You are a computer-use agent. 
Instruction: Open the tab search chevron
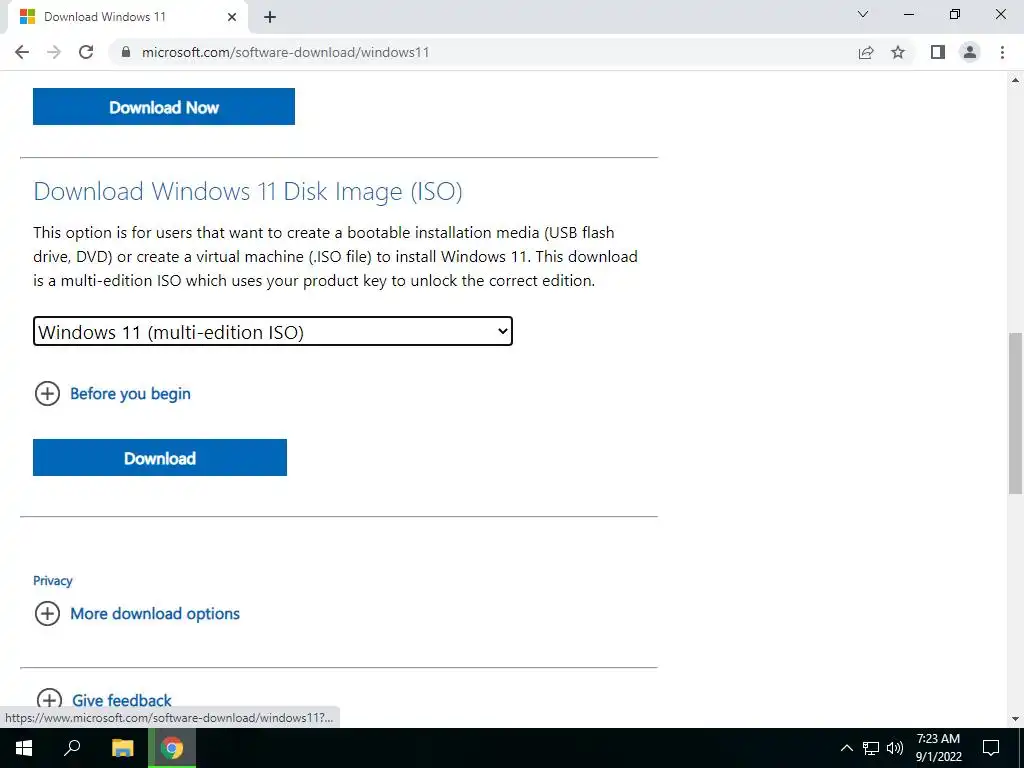coord(863,14)
